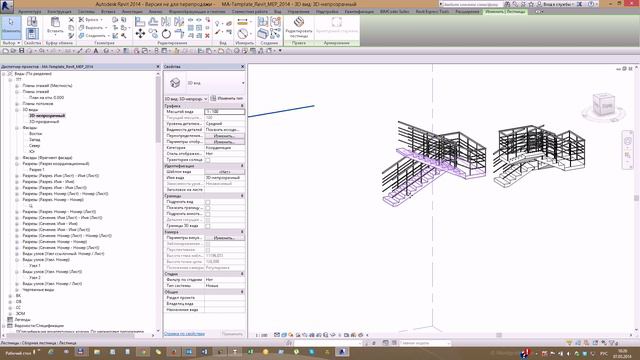Open the Системы ribbon tab
The height and width of the screenshot is (360, 640).
click(x=87, y=12)
